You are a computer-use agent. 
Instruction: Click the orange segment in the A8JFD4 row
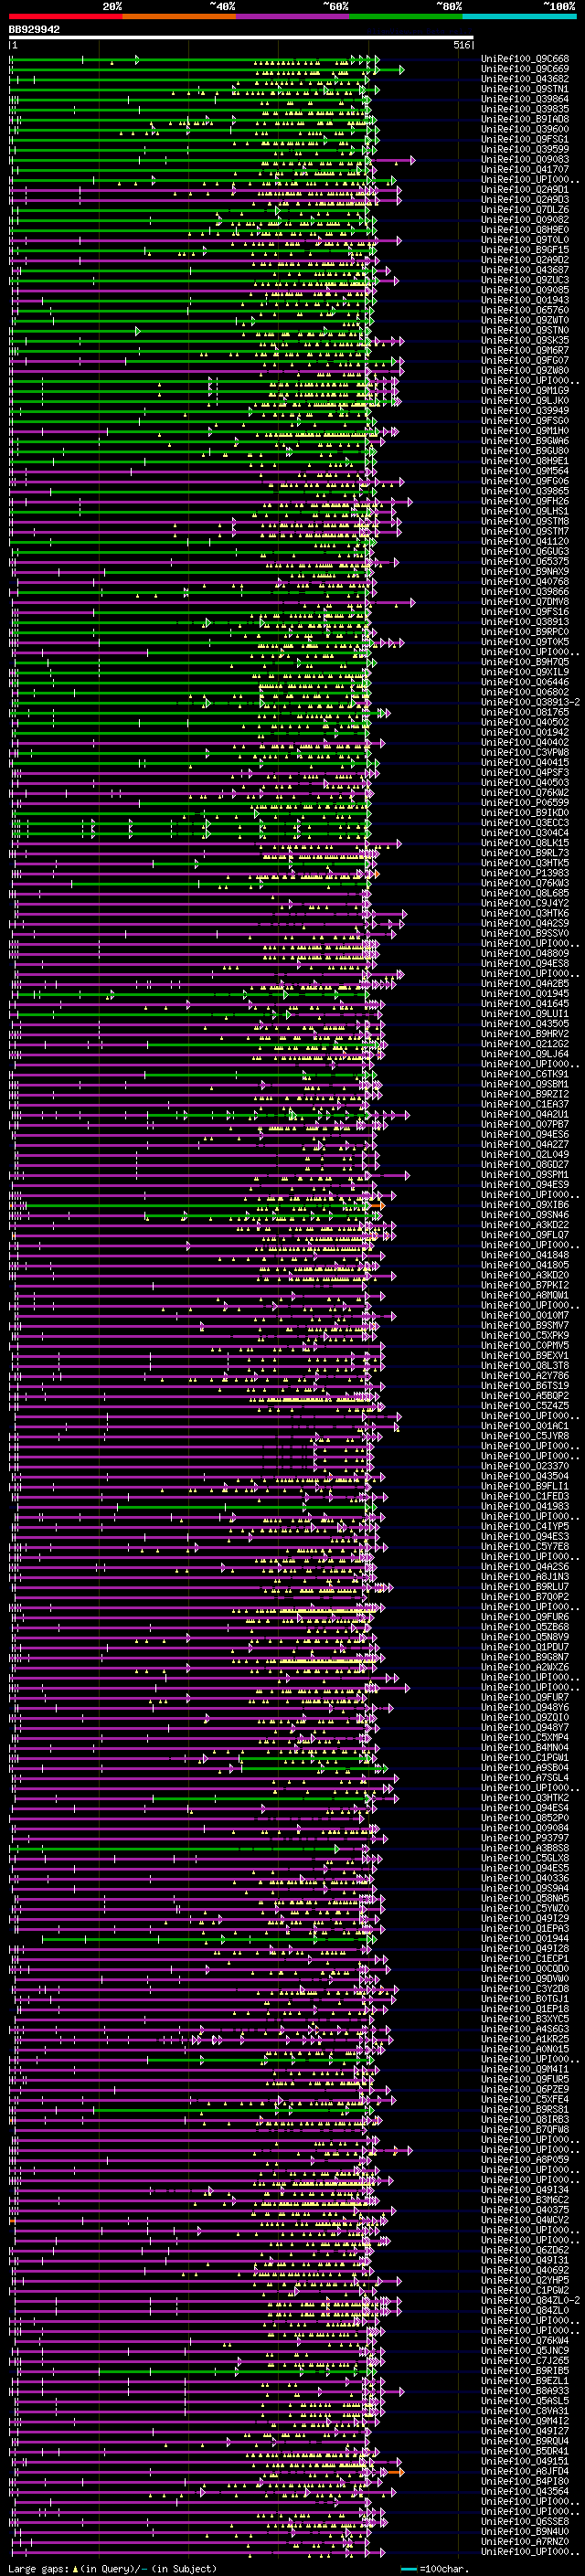(394, 2472)
